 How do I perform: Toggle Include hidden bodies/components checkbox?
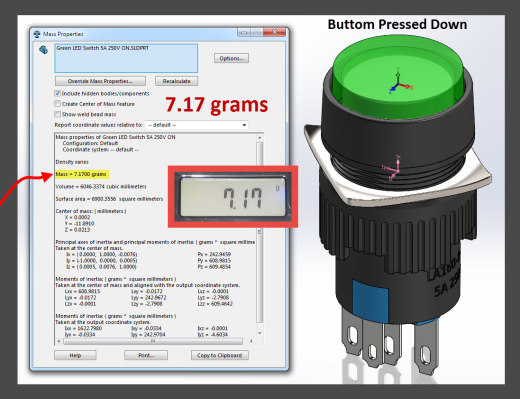[x=57, y=93]
